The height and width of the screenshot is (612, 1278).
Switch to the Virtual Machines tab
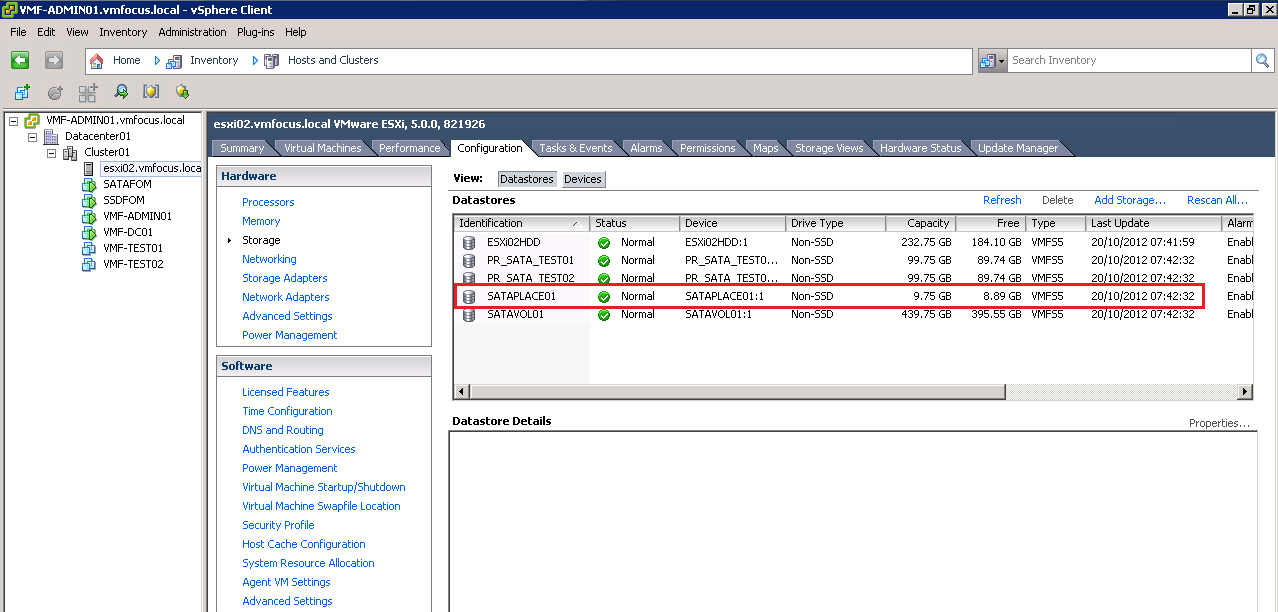click(x=322, y=148)
